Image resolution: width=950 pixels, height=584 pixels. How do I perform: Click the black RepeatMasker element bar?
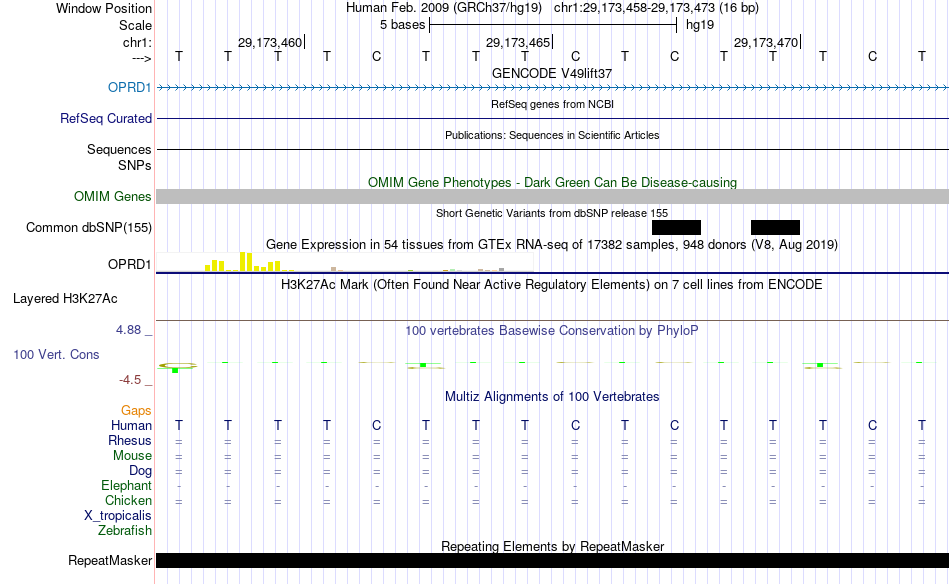553,560
